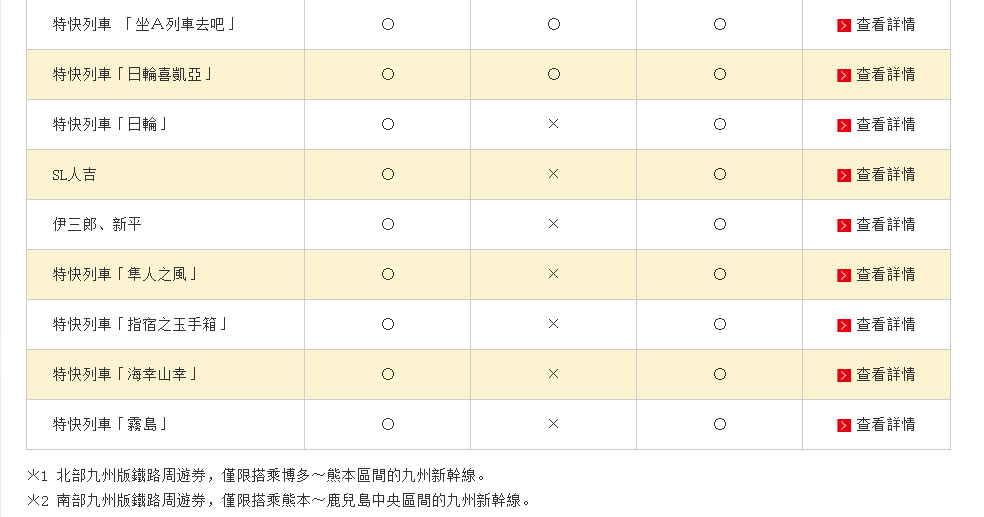984x517 pixels.
Task: Click red arrow icon in 海幸山幸 row
Action: pos(844,375)
